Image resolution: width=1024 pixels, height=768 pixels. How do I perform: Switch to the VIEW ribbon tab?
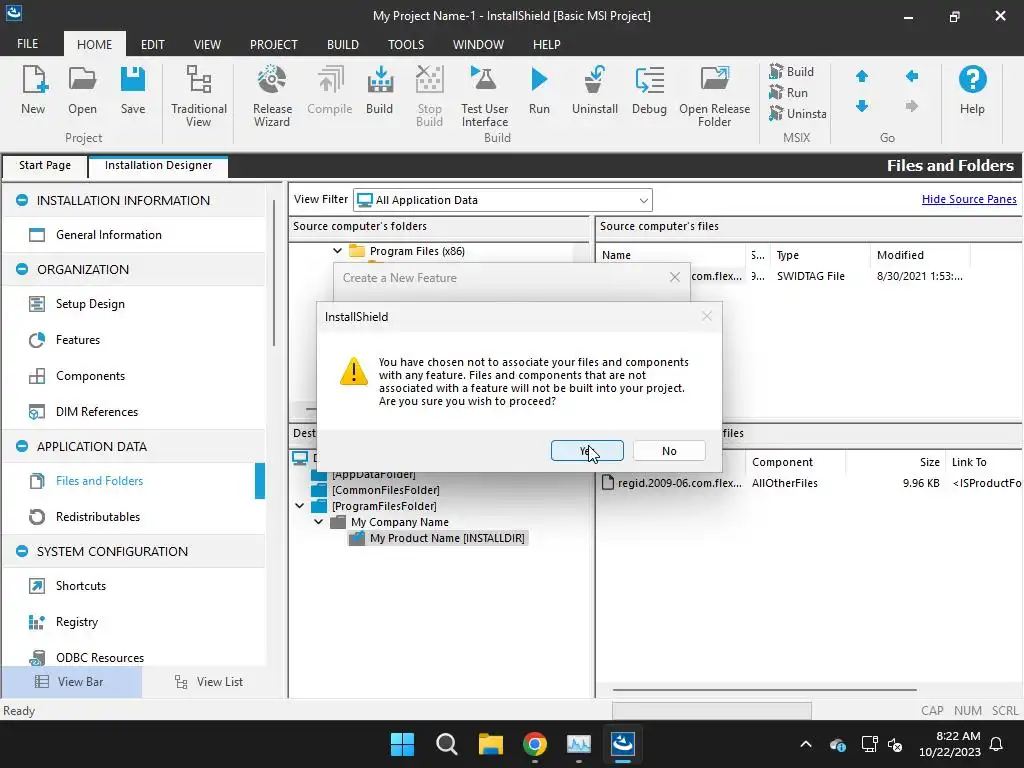pos(207,44)
